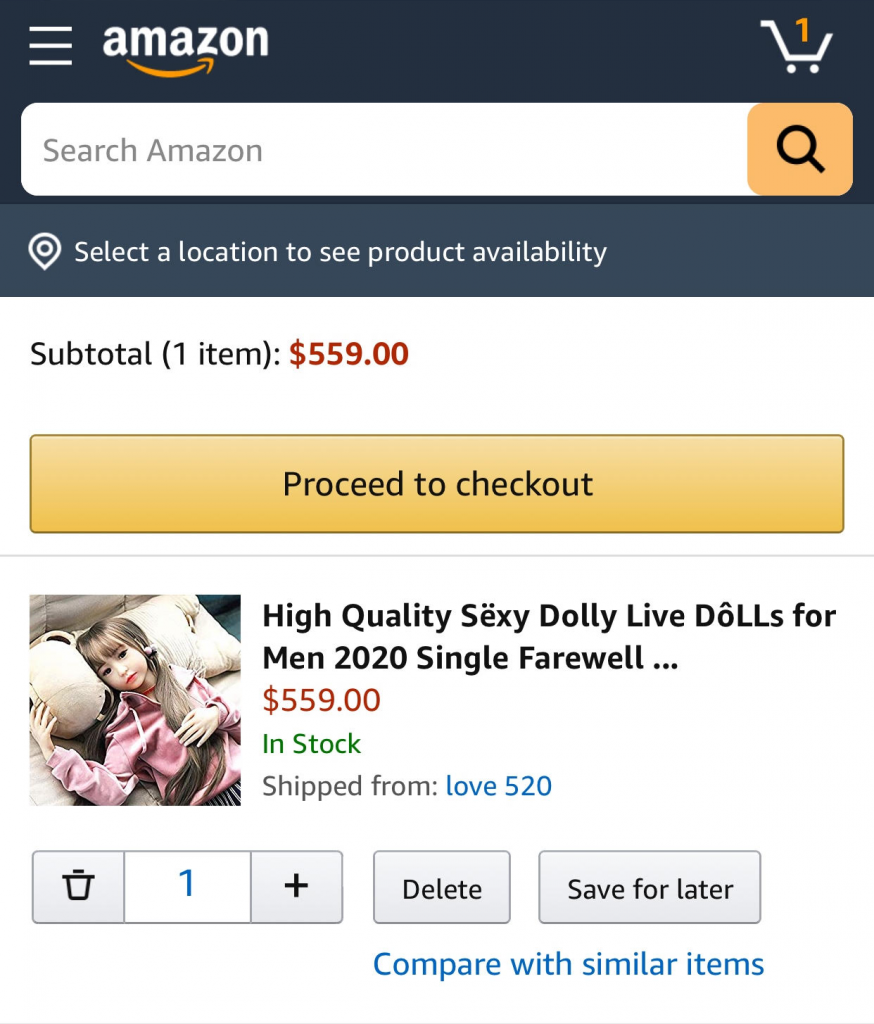874x1024 pixels.
Task: Open Compare with similar items link
Action: coord(568,964)
